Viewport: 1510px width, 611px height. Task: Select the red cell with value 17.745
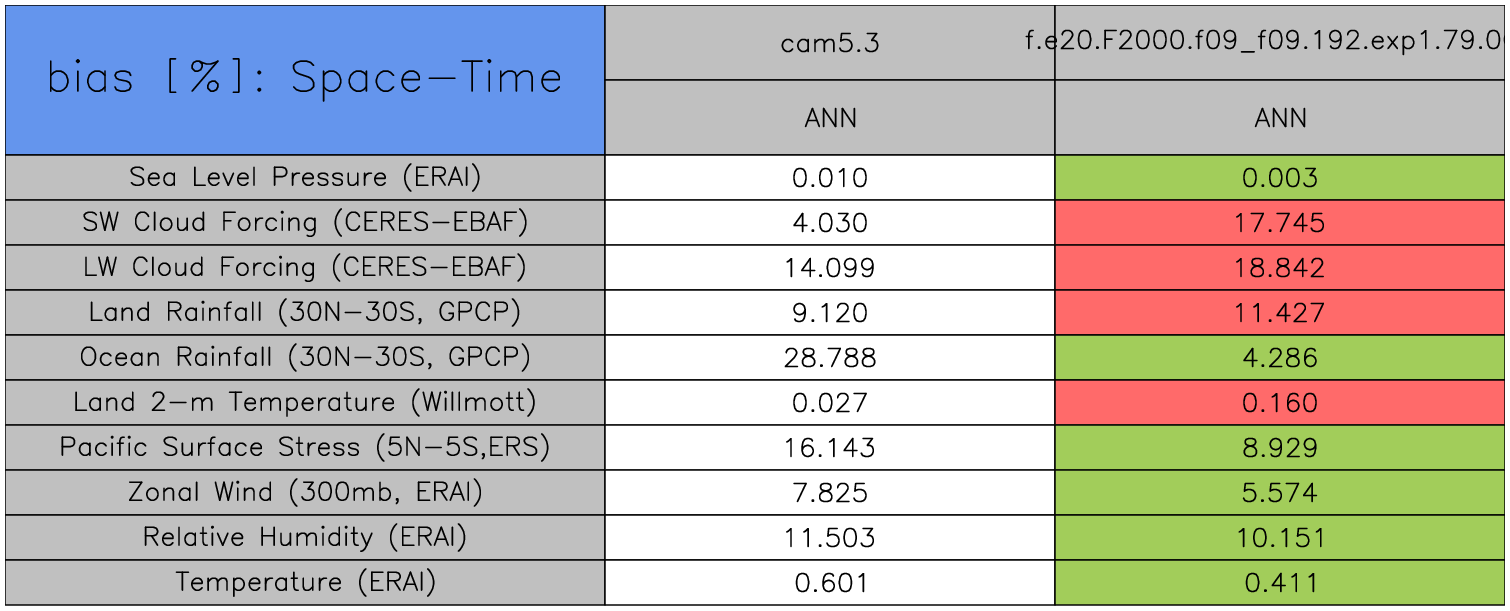pyautogui.click(x=1281, y=223)
